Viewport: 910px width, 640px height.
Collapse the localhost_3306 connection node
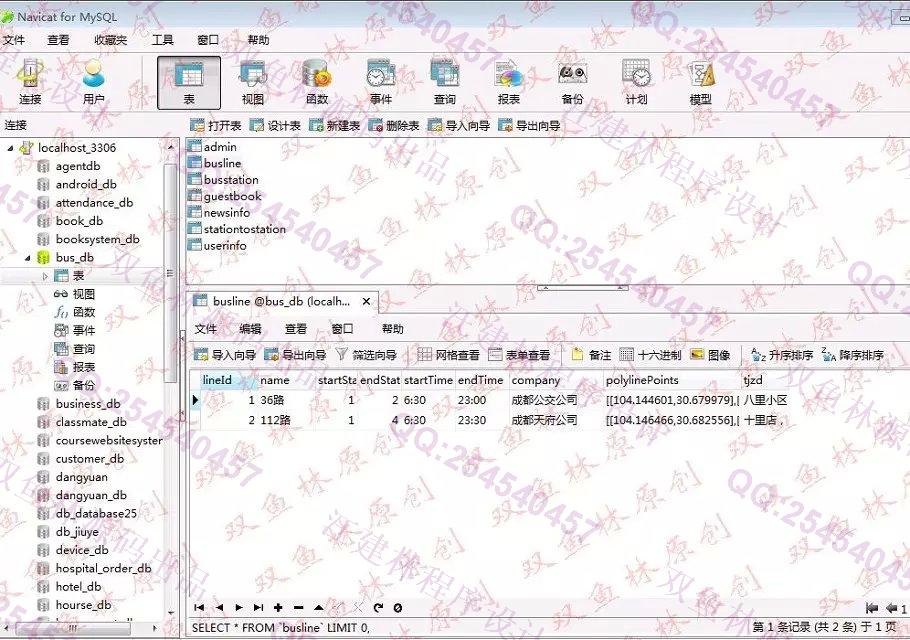tap(10, 148)
